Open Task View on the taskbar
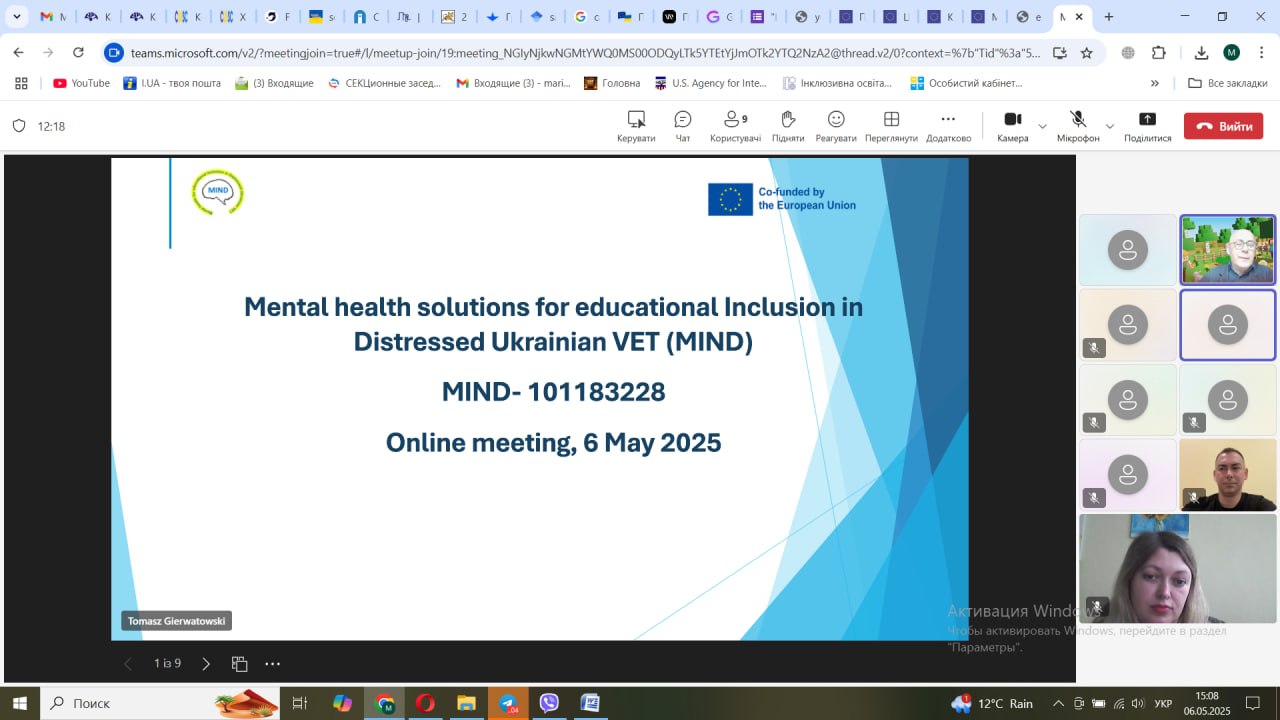 coord(299,703)
